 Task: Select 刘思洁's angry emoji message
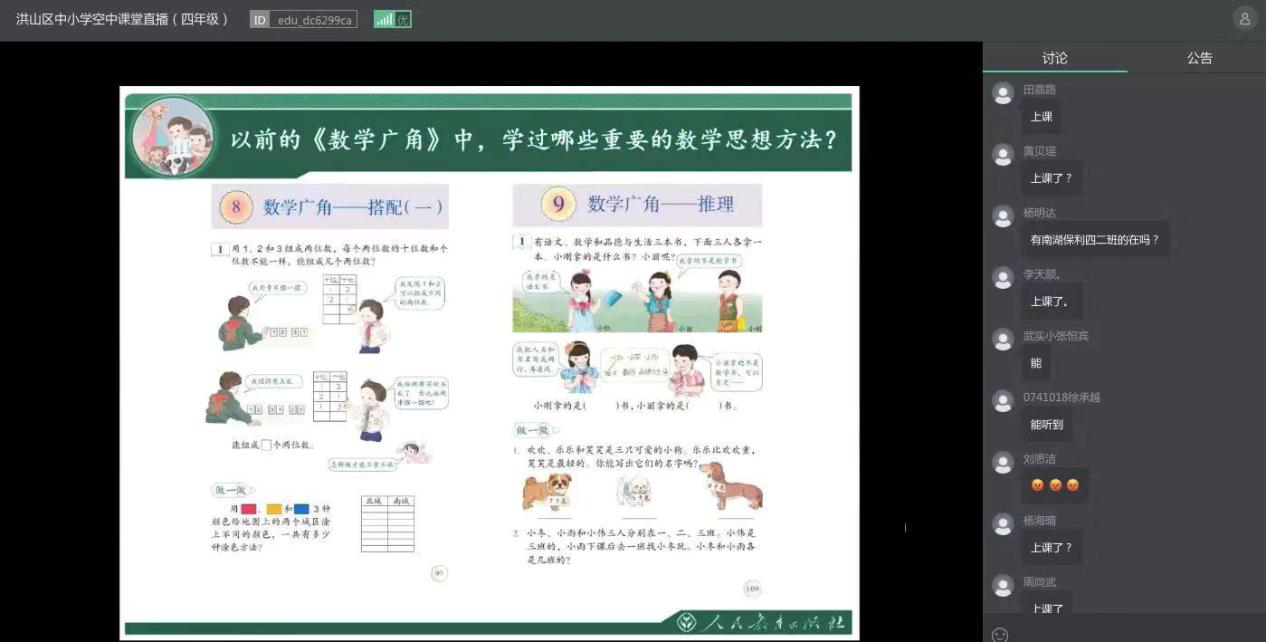coord(1055,486)
